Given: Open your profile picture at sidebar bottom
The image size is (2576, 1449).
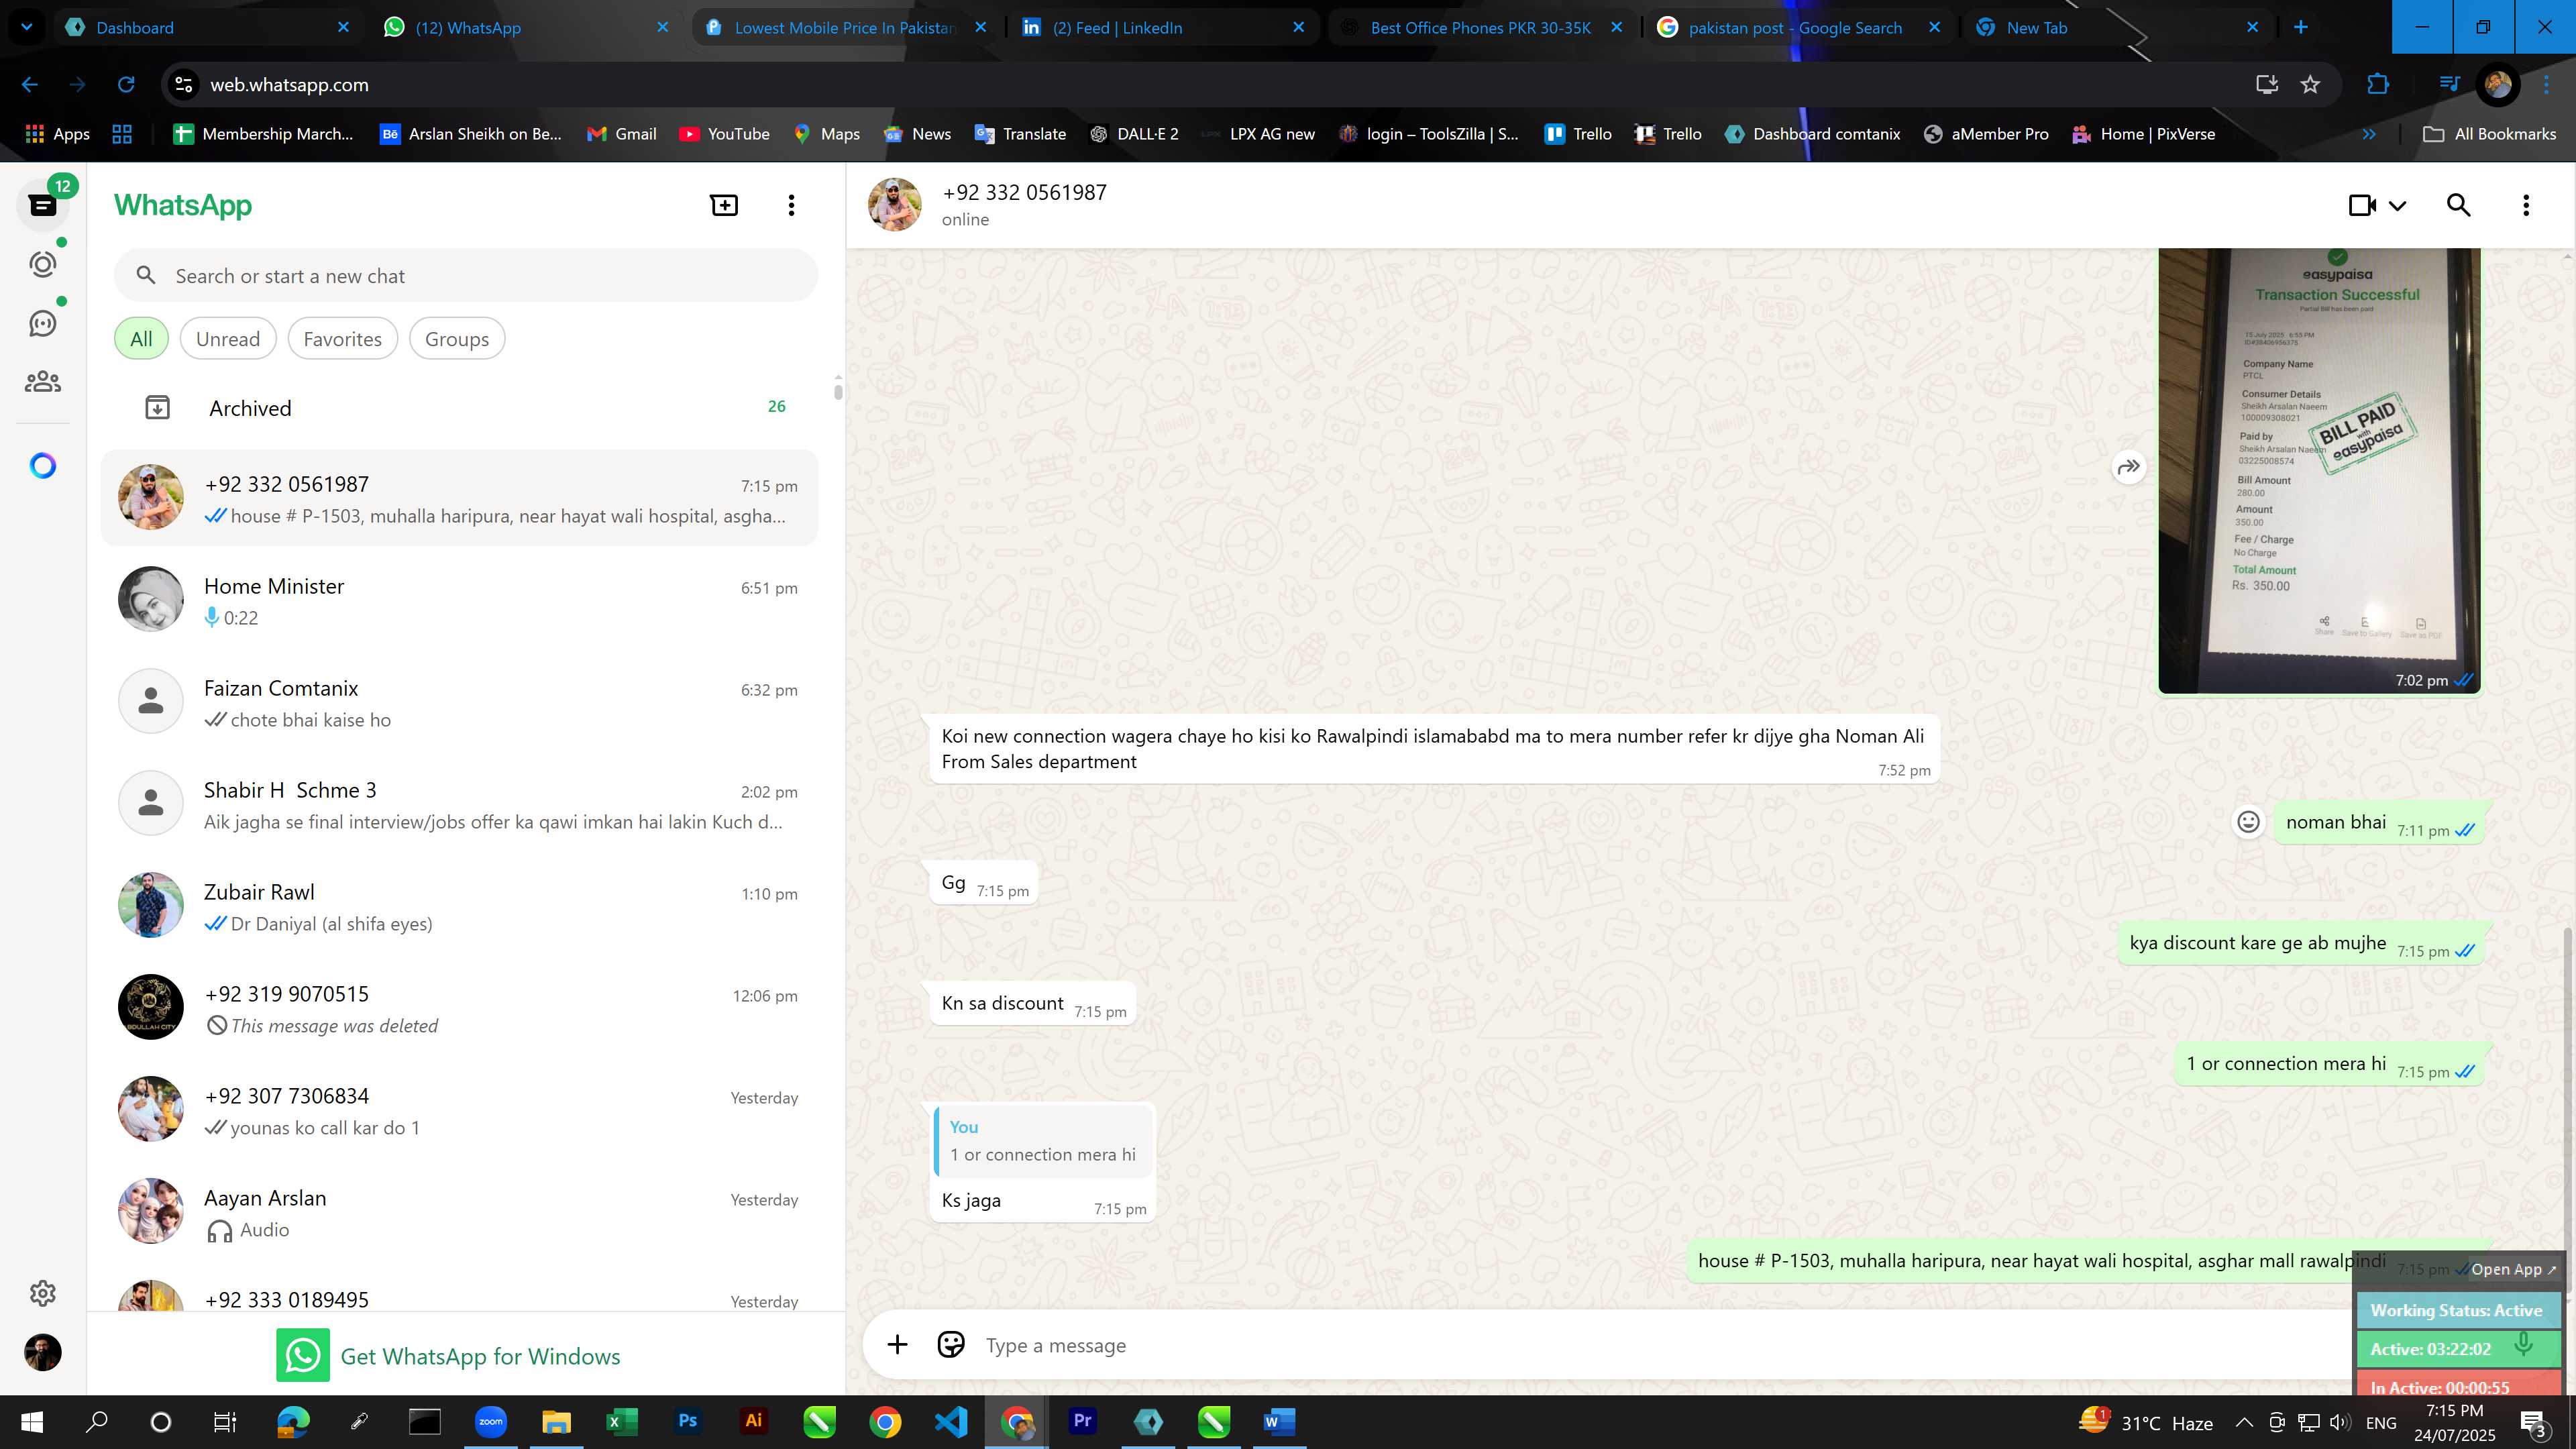Looking at the screenshot, I should pyautogui.click(x=43, y=1352).
